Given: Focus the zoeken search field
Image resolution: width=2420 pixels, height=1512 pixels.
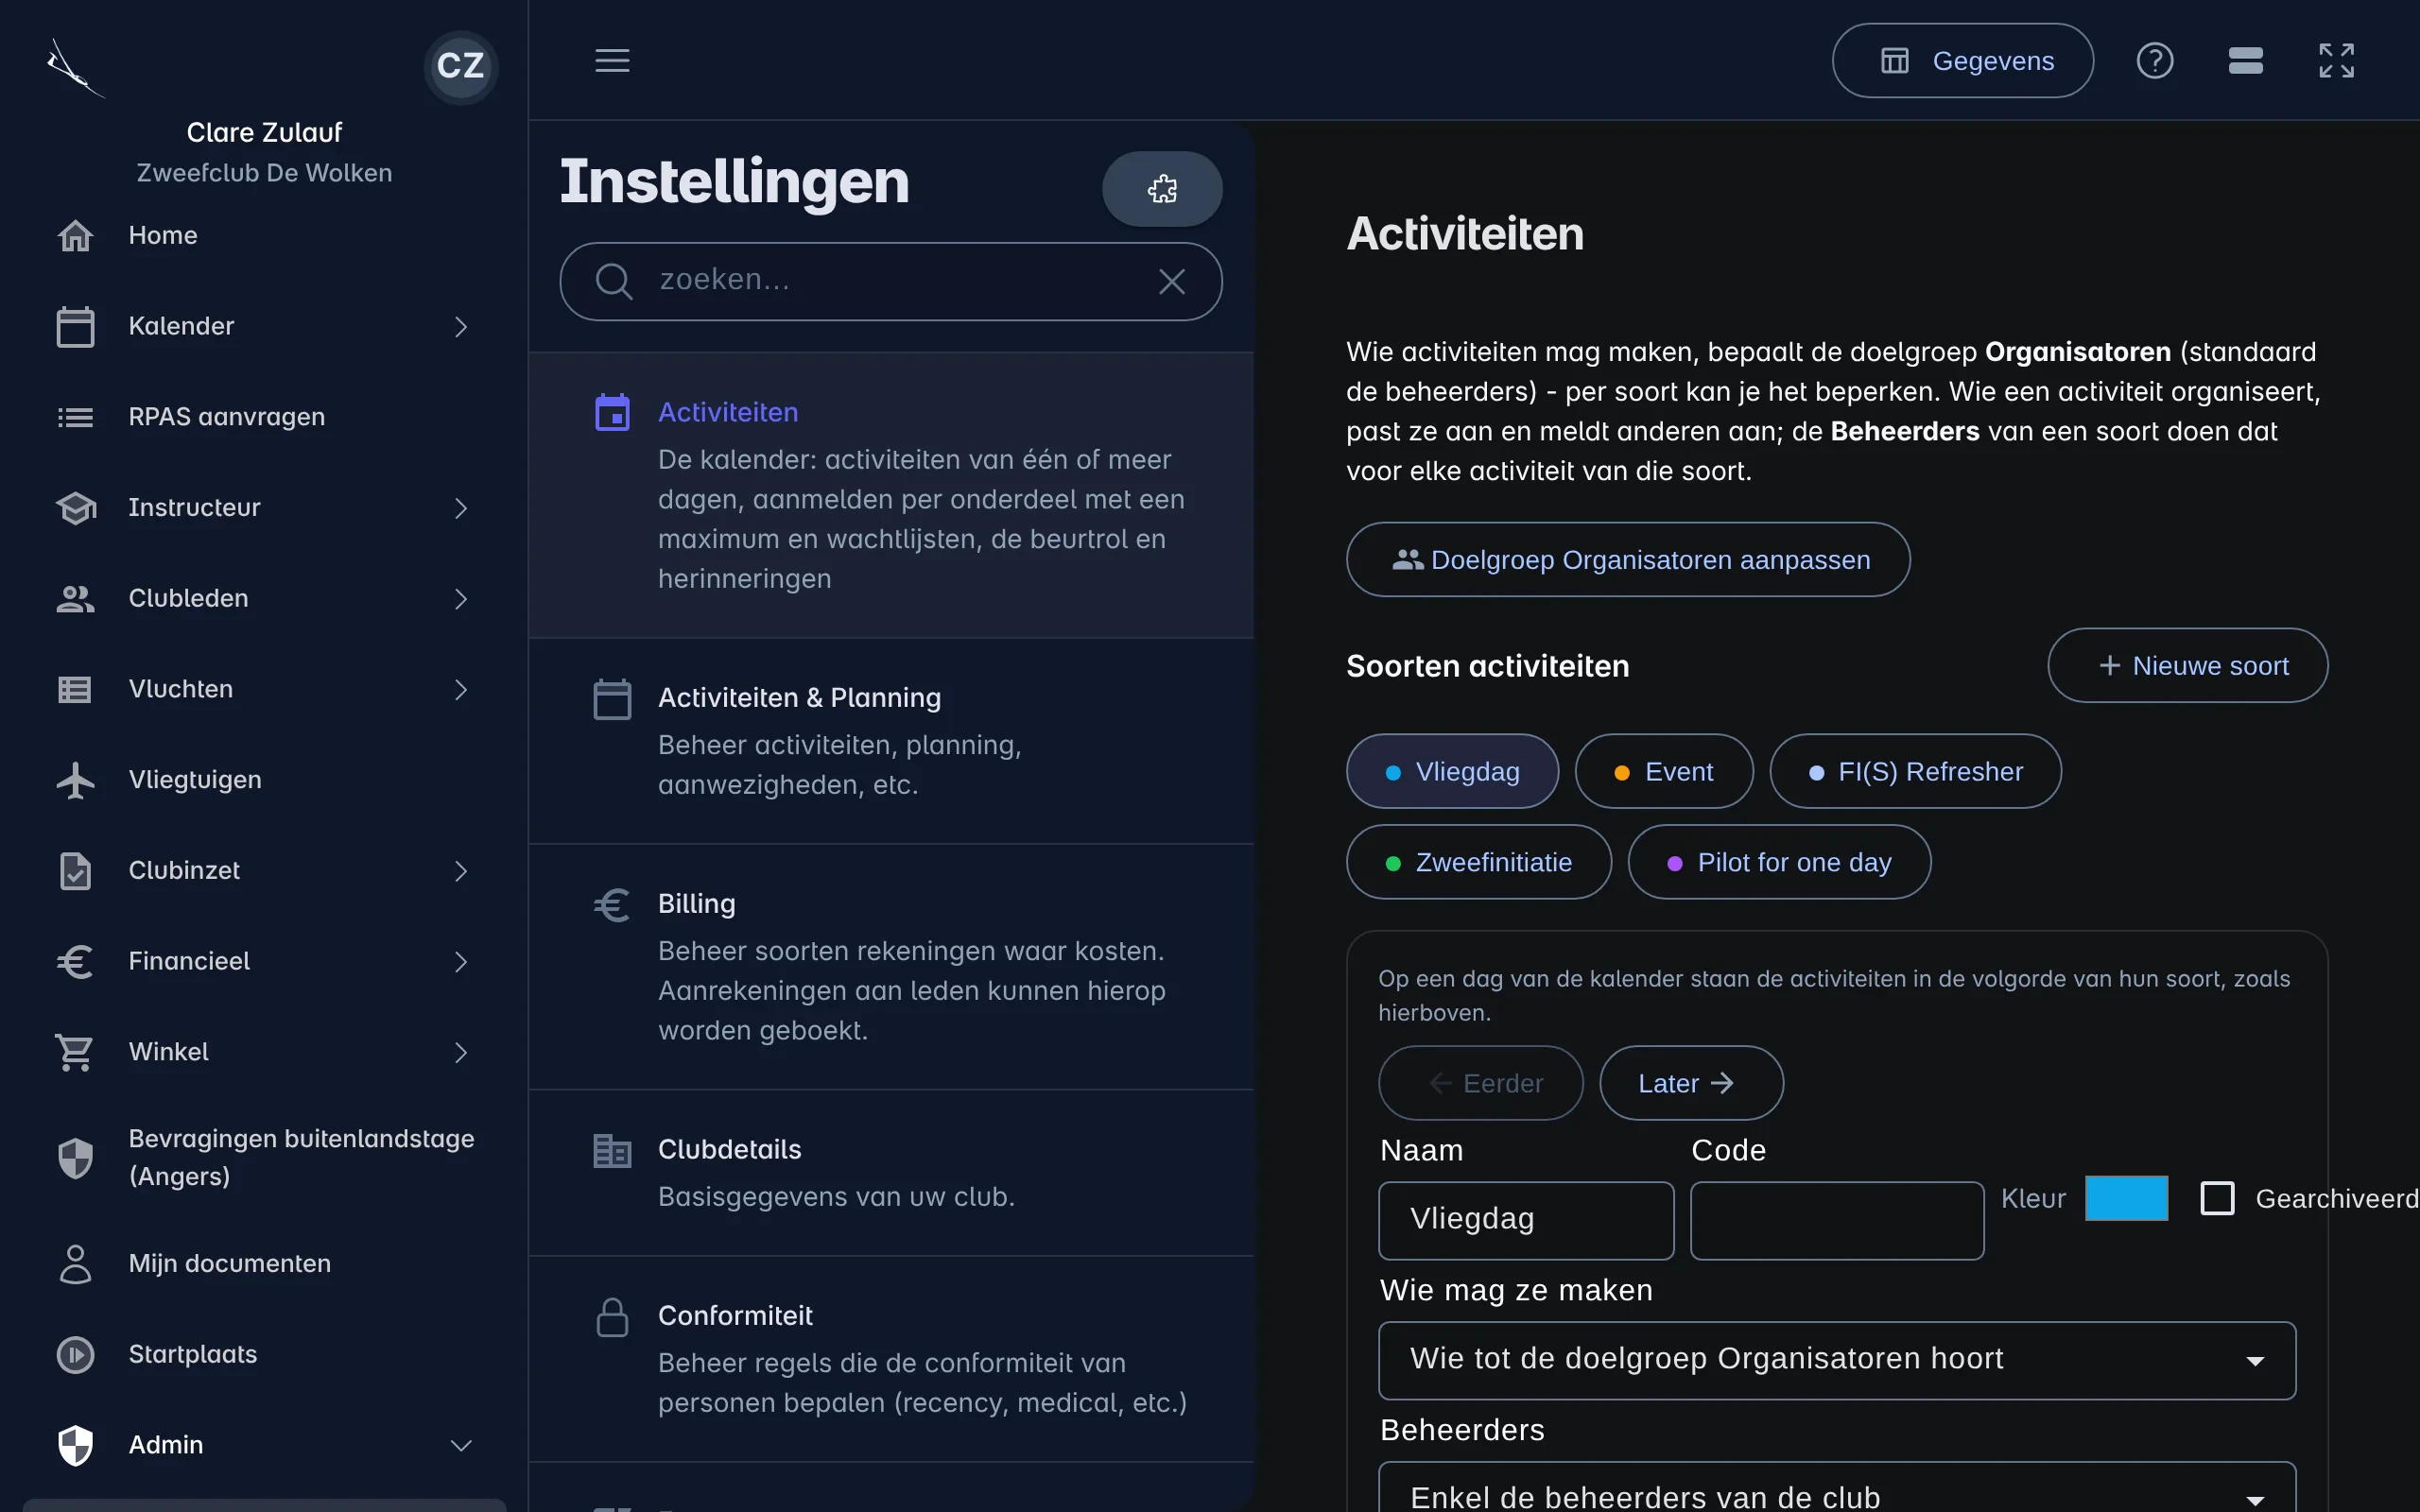Looking at the screenshot, I should tap(891, 281).
